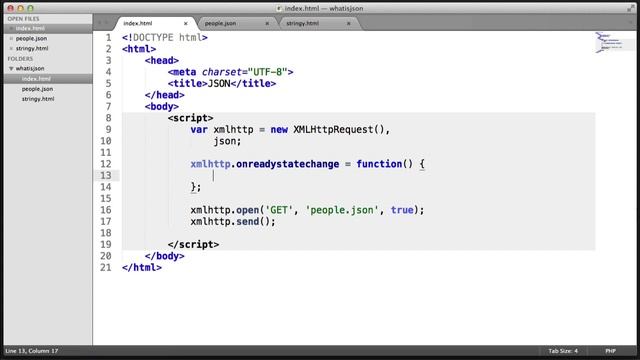Screen dimensions: 640x360
Task: Click the Line 13, Column 17 status text
Action: 31,351
